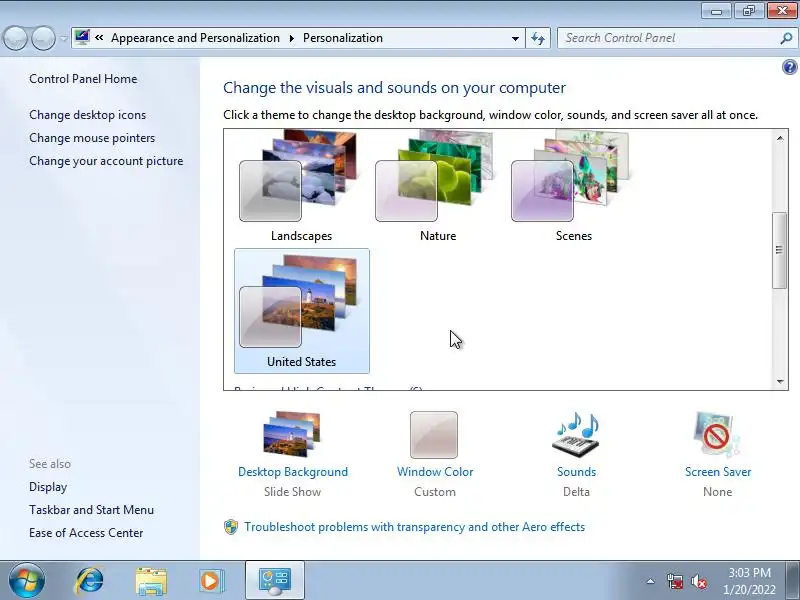Click the Window Color link
The width and height of the screenshot is (800, 600).
pyautogui.click(x=435, y=472)
